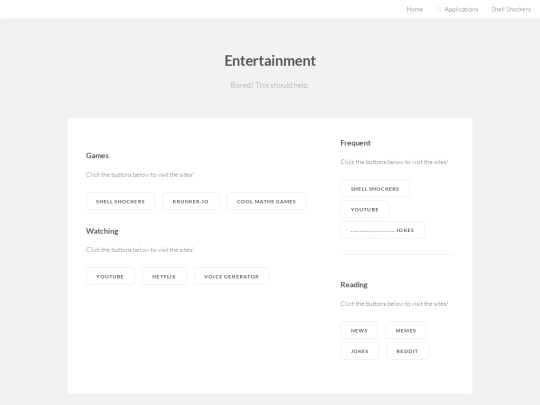Click the small icon beside Applications
540x405 pixels.
[439, 10]
